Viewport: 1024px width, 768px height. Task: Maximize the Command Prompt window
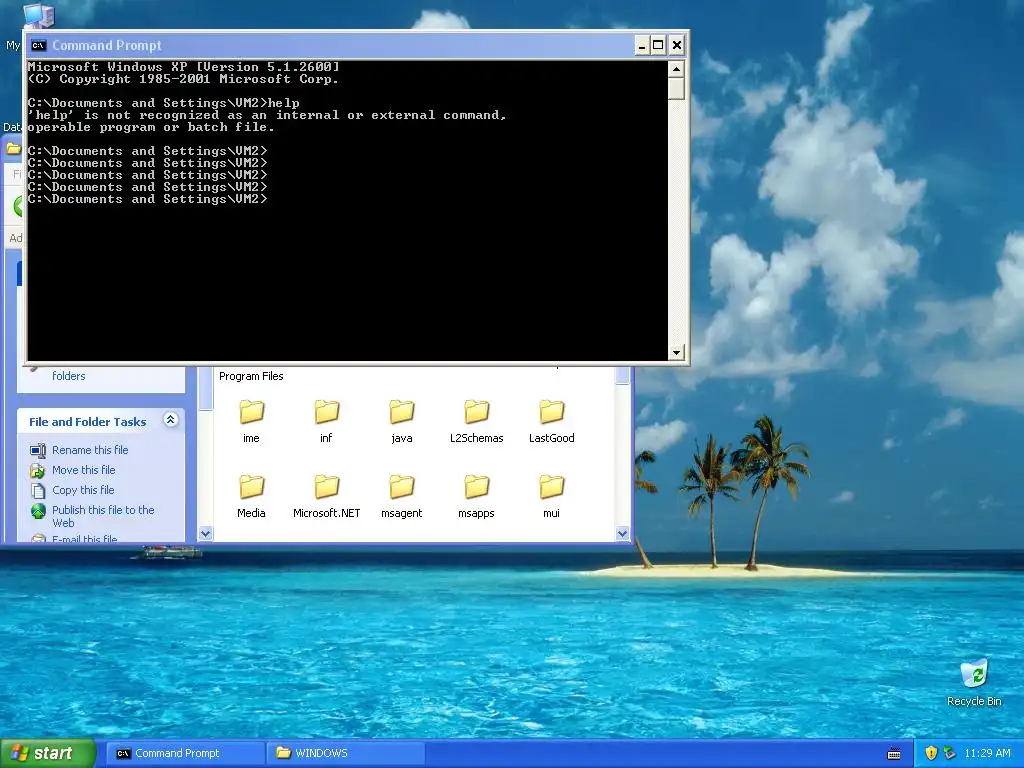[x=658, y=45]
